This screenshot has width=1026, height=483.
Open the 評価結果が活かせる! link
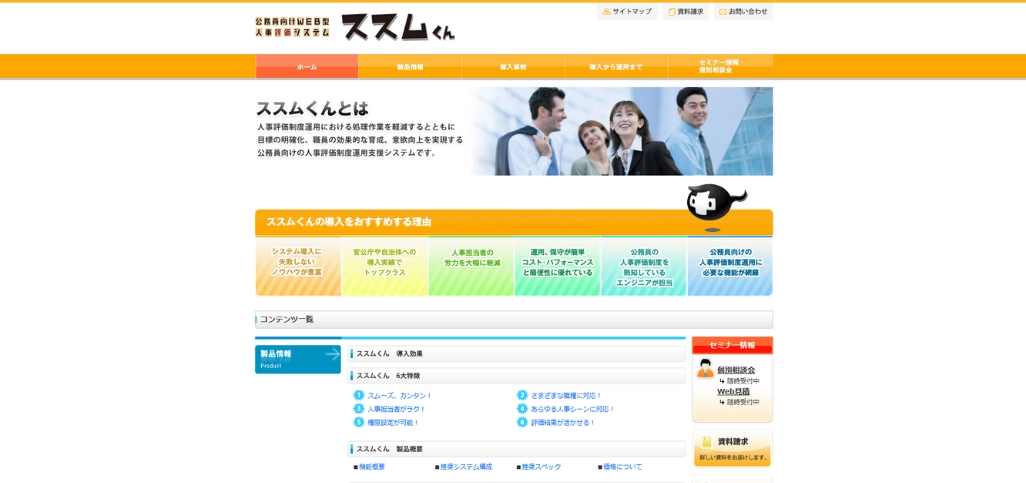coord(563,423)
